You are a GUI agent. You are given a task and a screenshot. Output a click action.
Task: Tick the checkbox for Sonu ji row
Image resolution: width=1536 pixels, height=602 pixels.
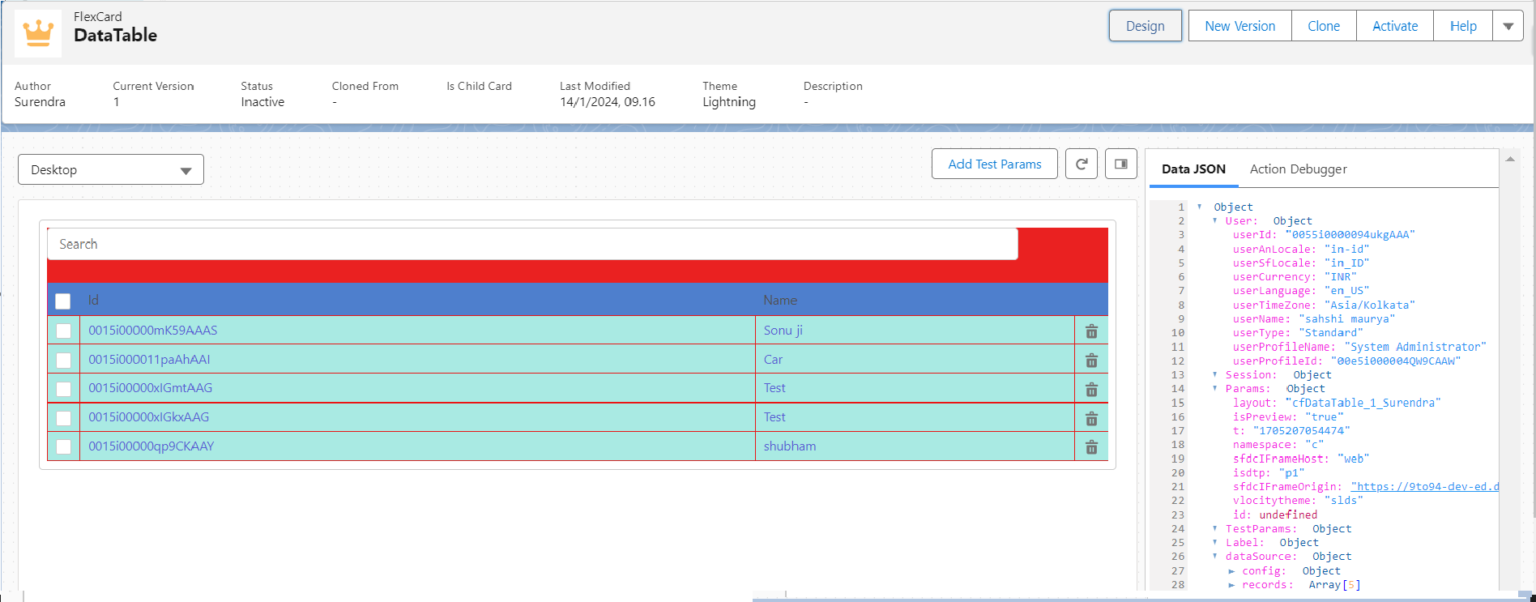click(63, 331)
